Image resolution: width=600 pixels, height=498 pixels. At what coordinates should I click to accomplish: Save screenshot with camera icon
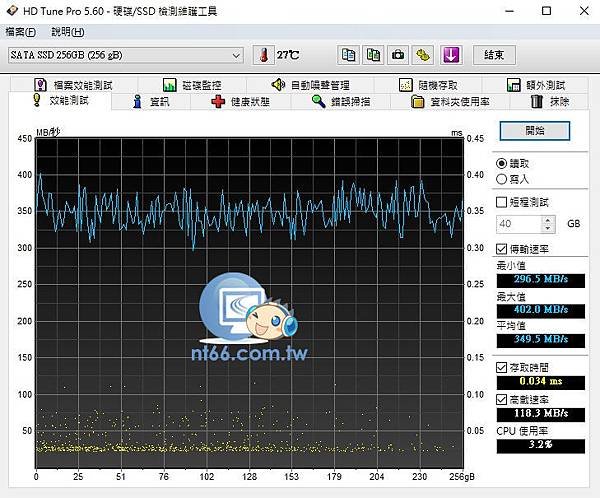pos(398,55)
